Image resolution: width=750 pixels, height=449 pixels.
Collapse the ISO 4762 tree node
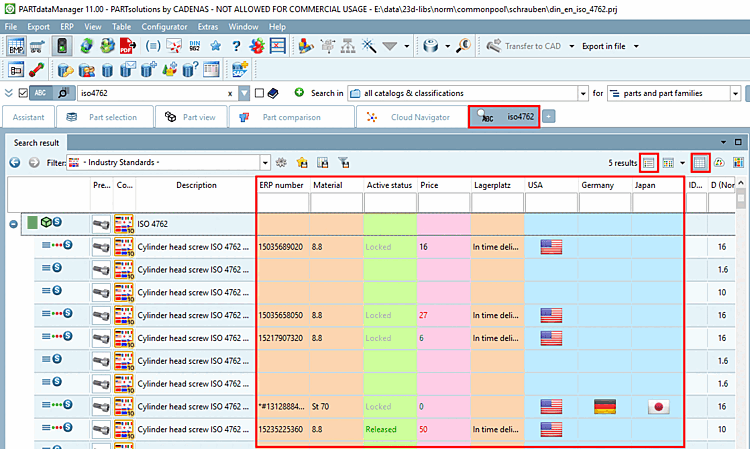(x=14, y=224)
